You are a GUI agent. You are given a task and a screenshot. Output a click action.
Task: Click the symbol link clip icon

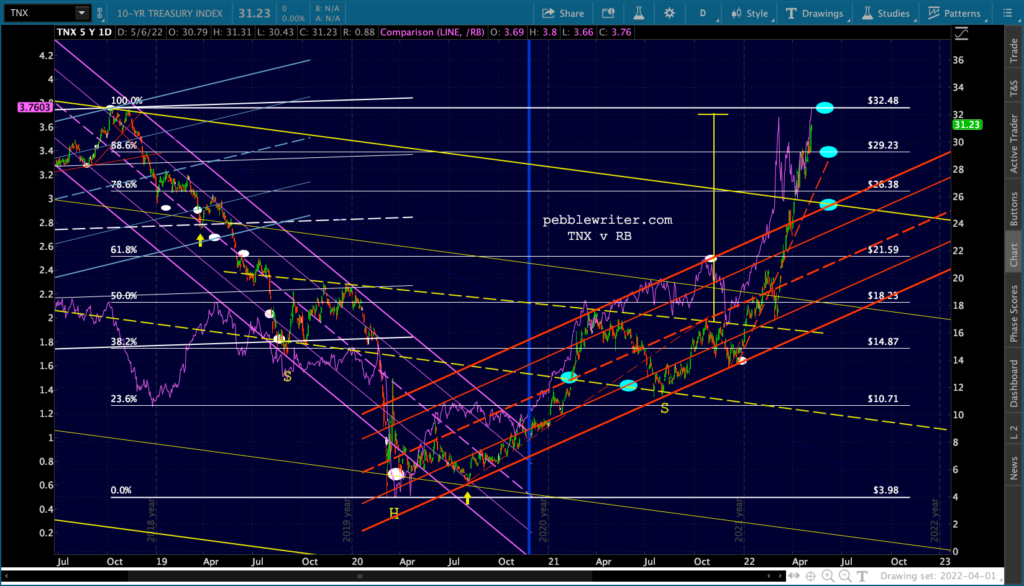[99, 12]
